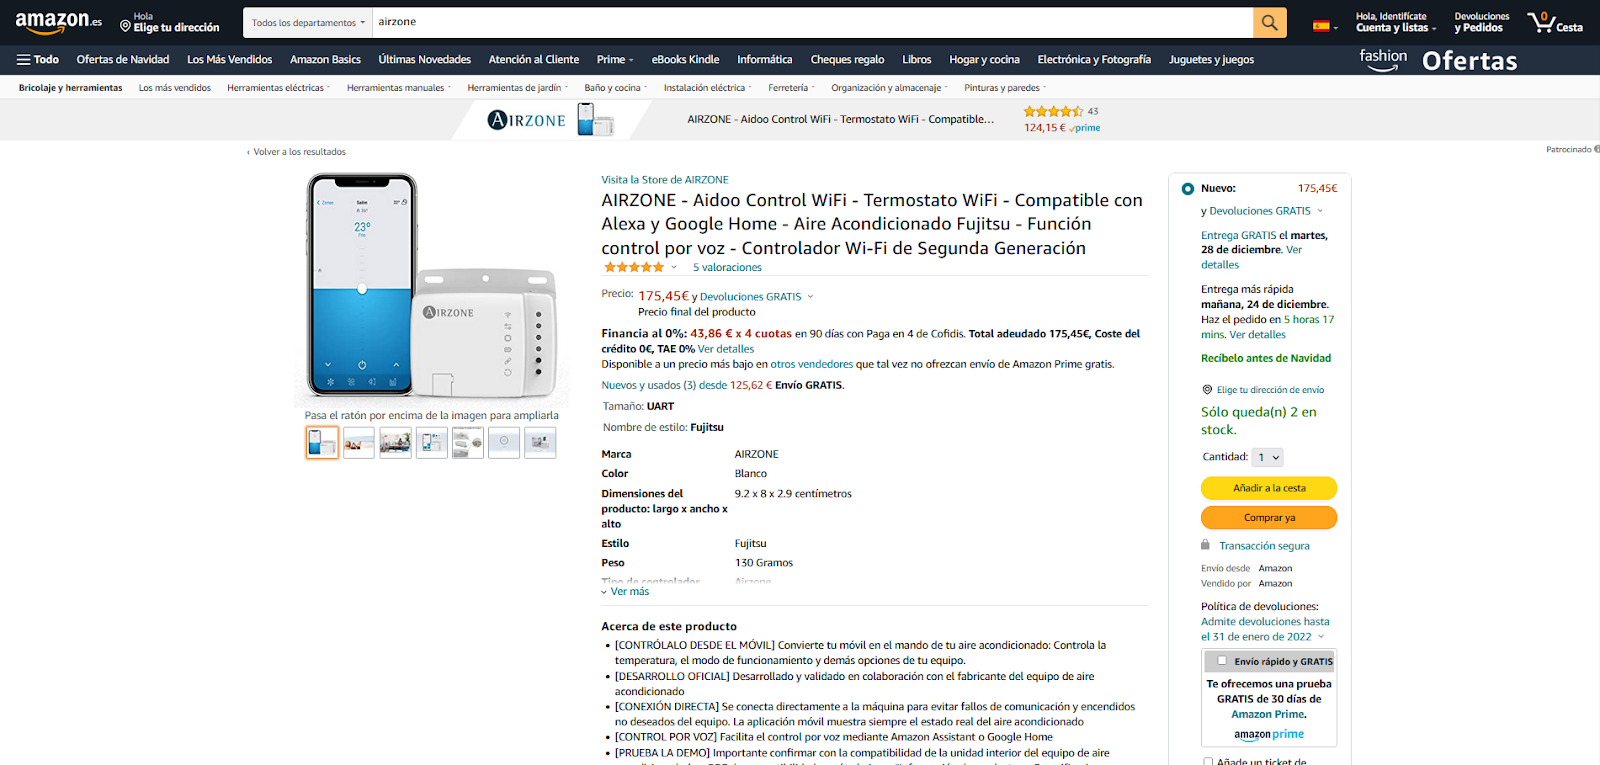Viewport: 1600px width, 765px height.
Task: Open Todos los departamentos dropdown
Action: tap(308, 22)
